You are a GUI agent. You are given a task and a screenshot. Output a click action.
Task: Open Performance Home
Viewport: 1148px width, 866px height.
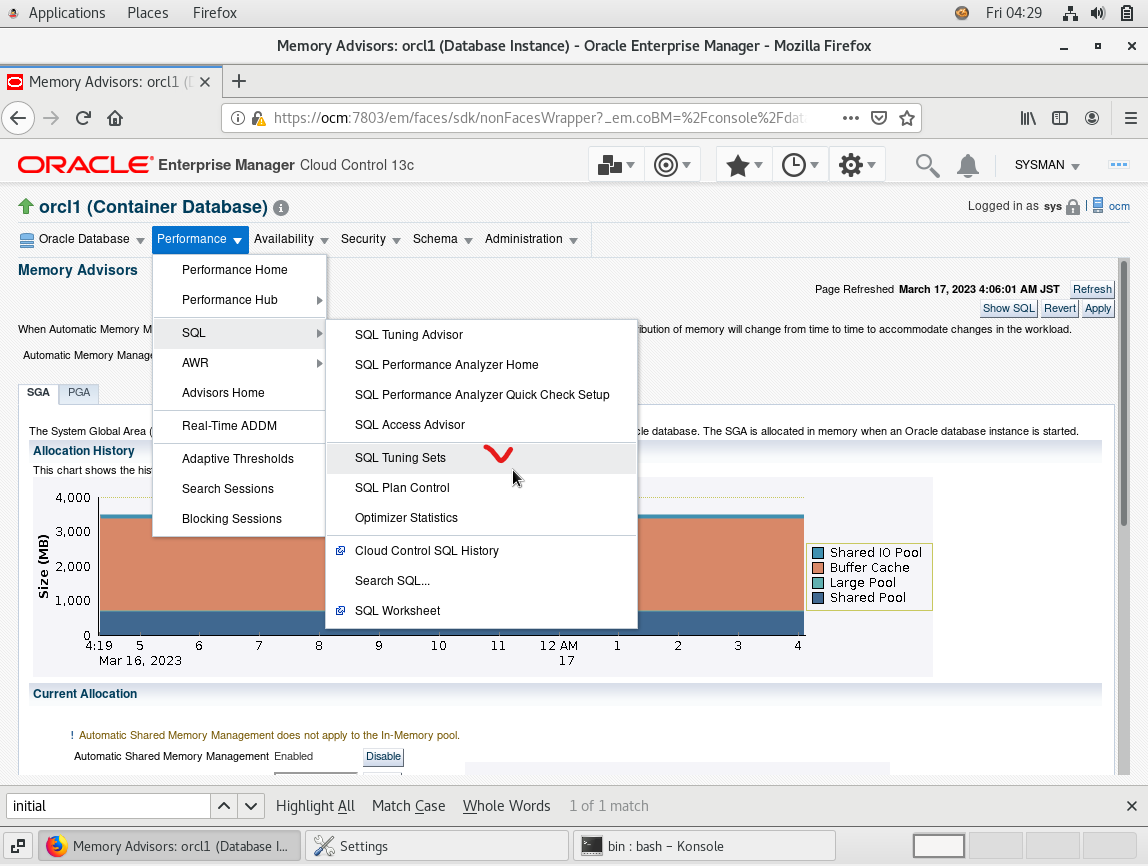(239, 270)
